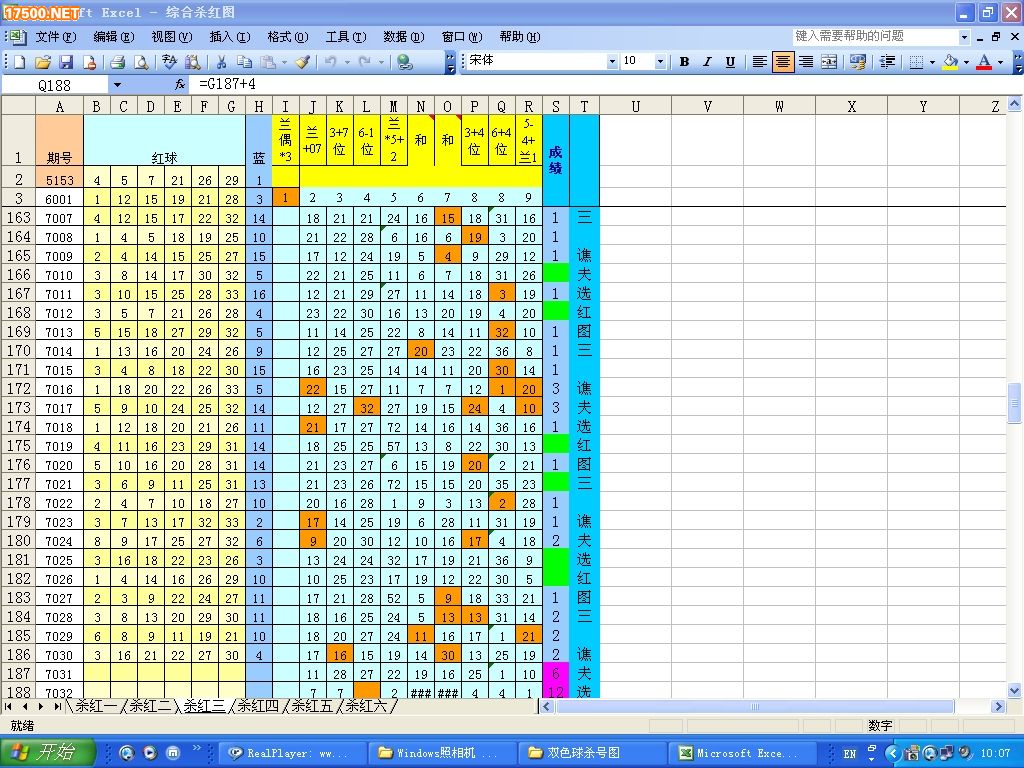1024x768 pixels.
Task: Go to last sheet tab navigation arrow
Action: 58,706
